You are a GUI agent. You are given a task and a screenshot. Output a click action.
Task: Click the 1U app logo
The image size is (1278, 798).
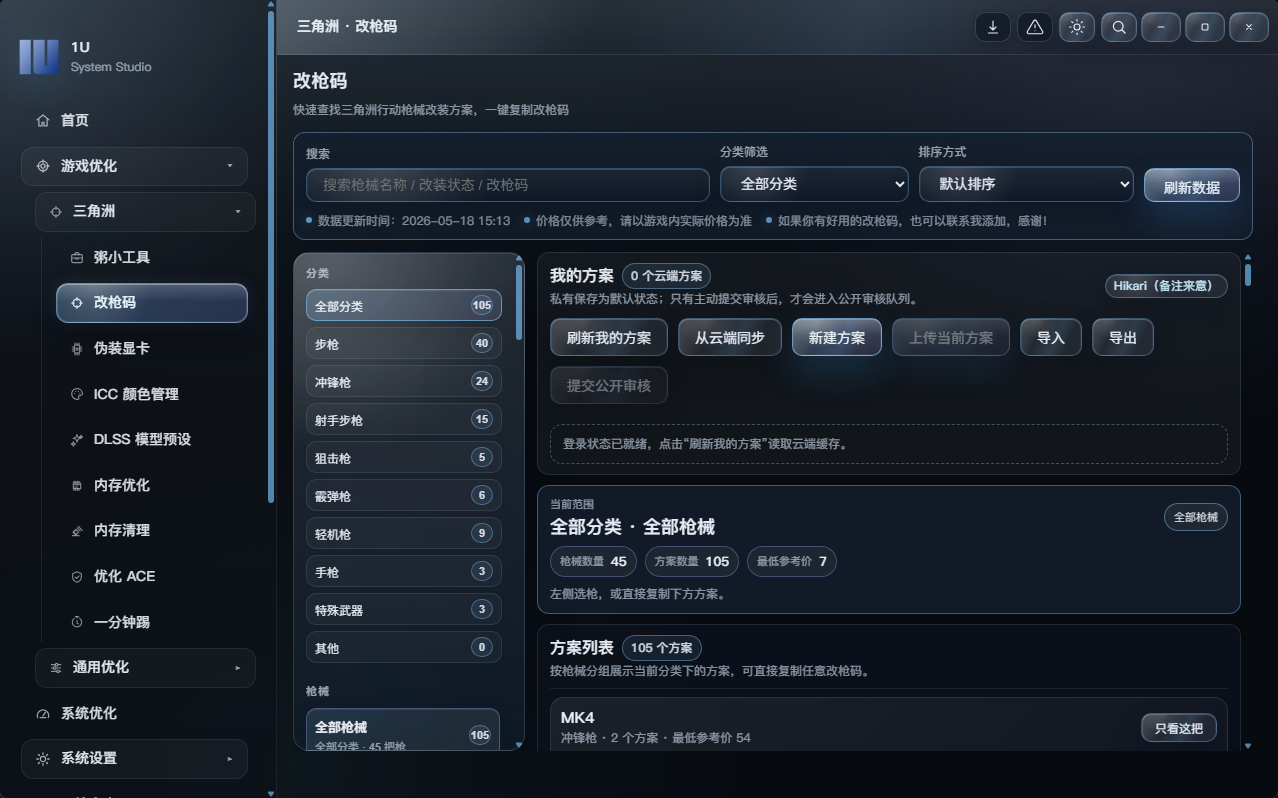pos(39,56)
